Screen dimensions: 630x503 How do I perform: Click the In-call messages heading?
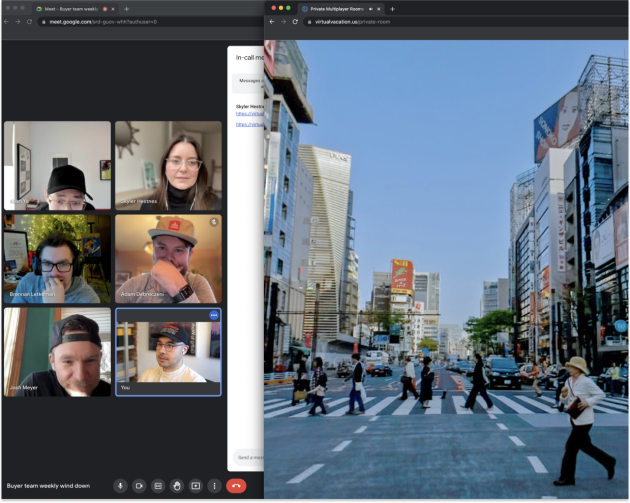[250, 57]
